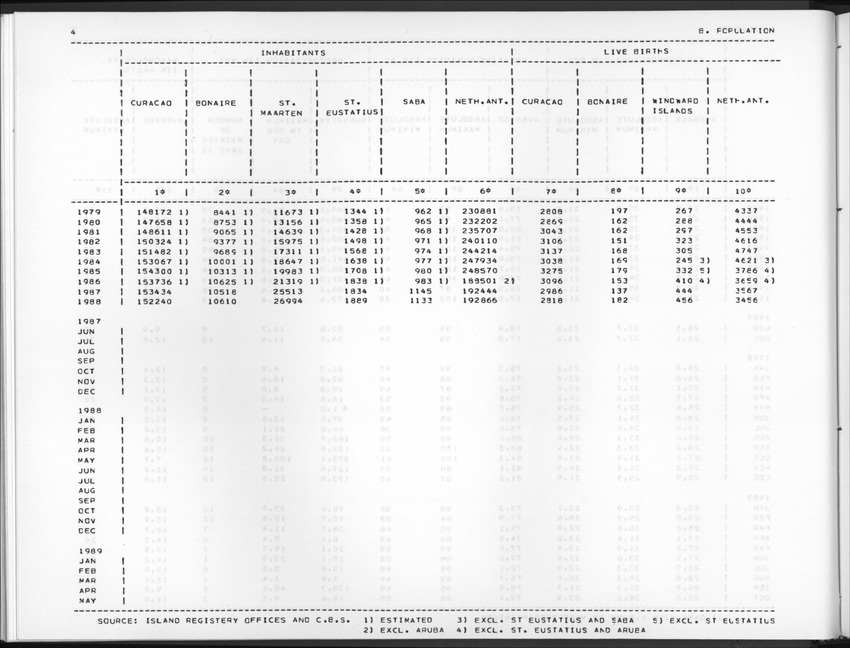Click Neth. Ant. live births value 4337

coord(732,212)
